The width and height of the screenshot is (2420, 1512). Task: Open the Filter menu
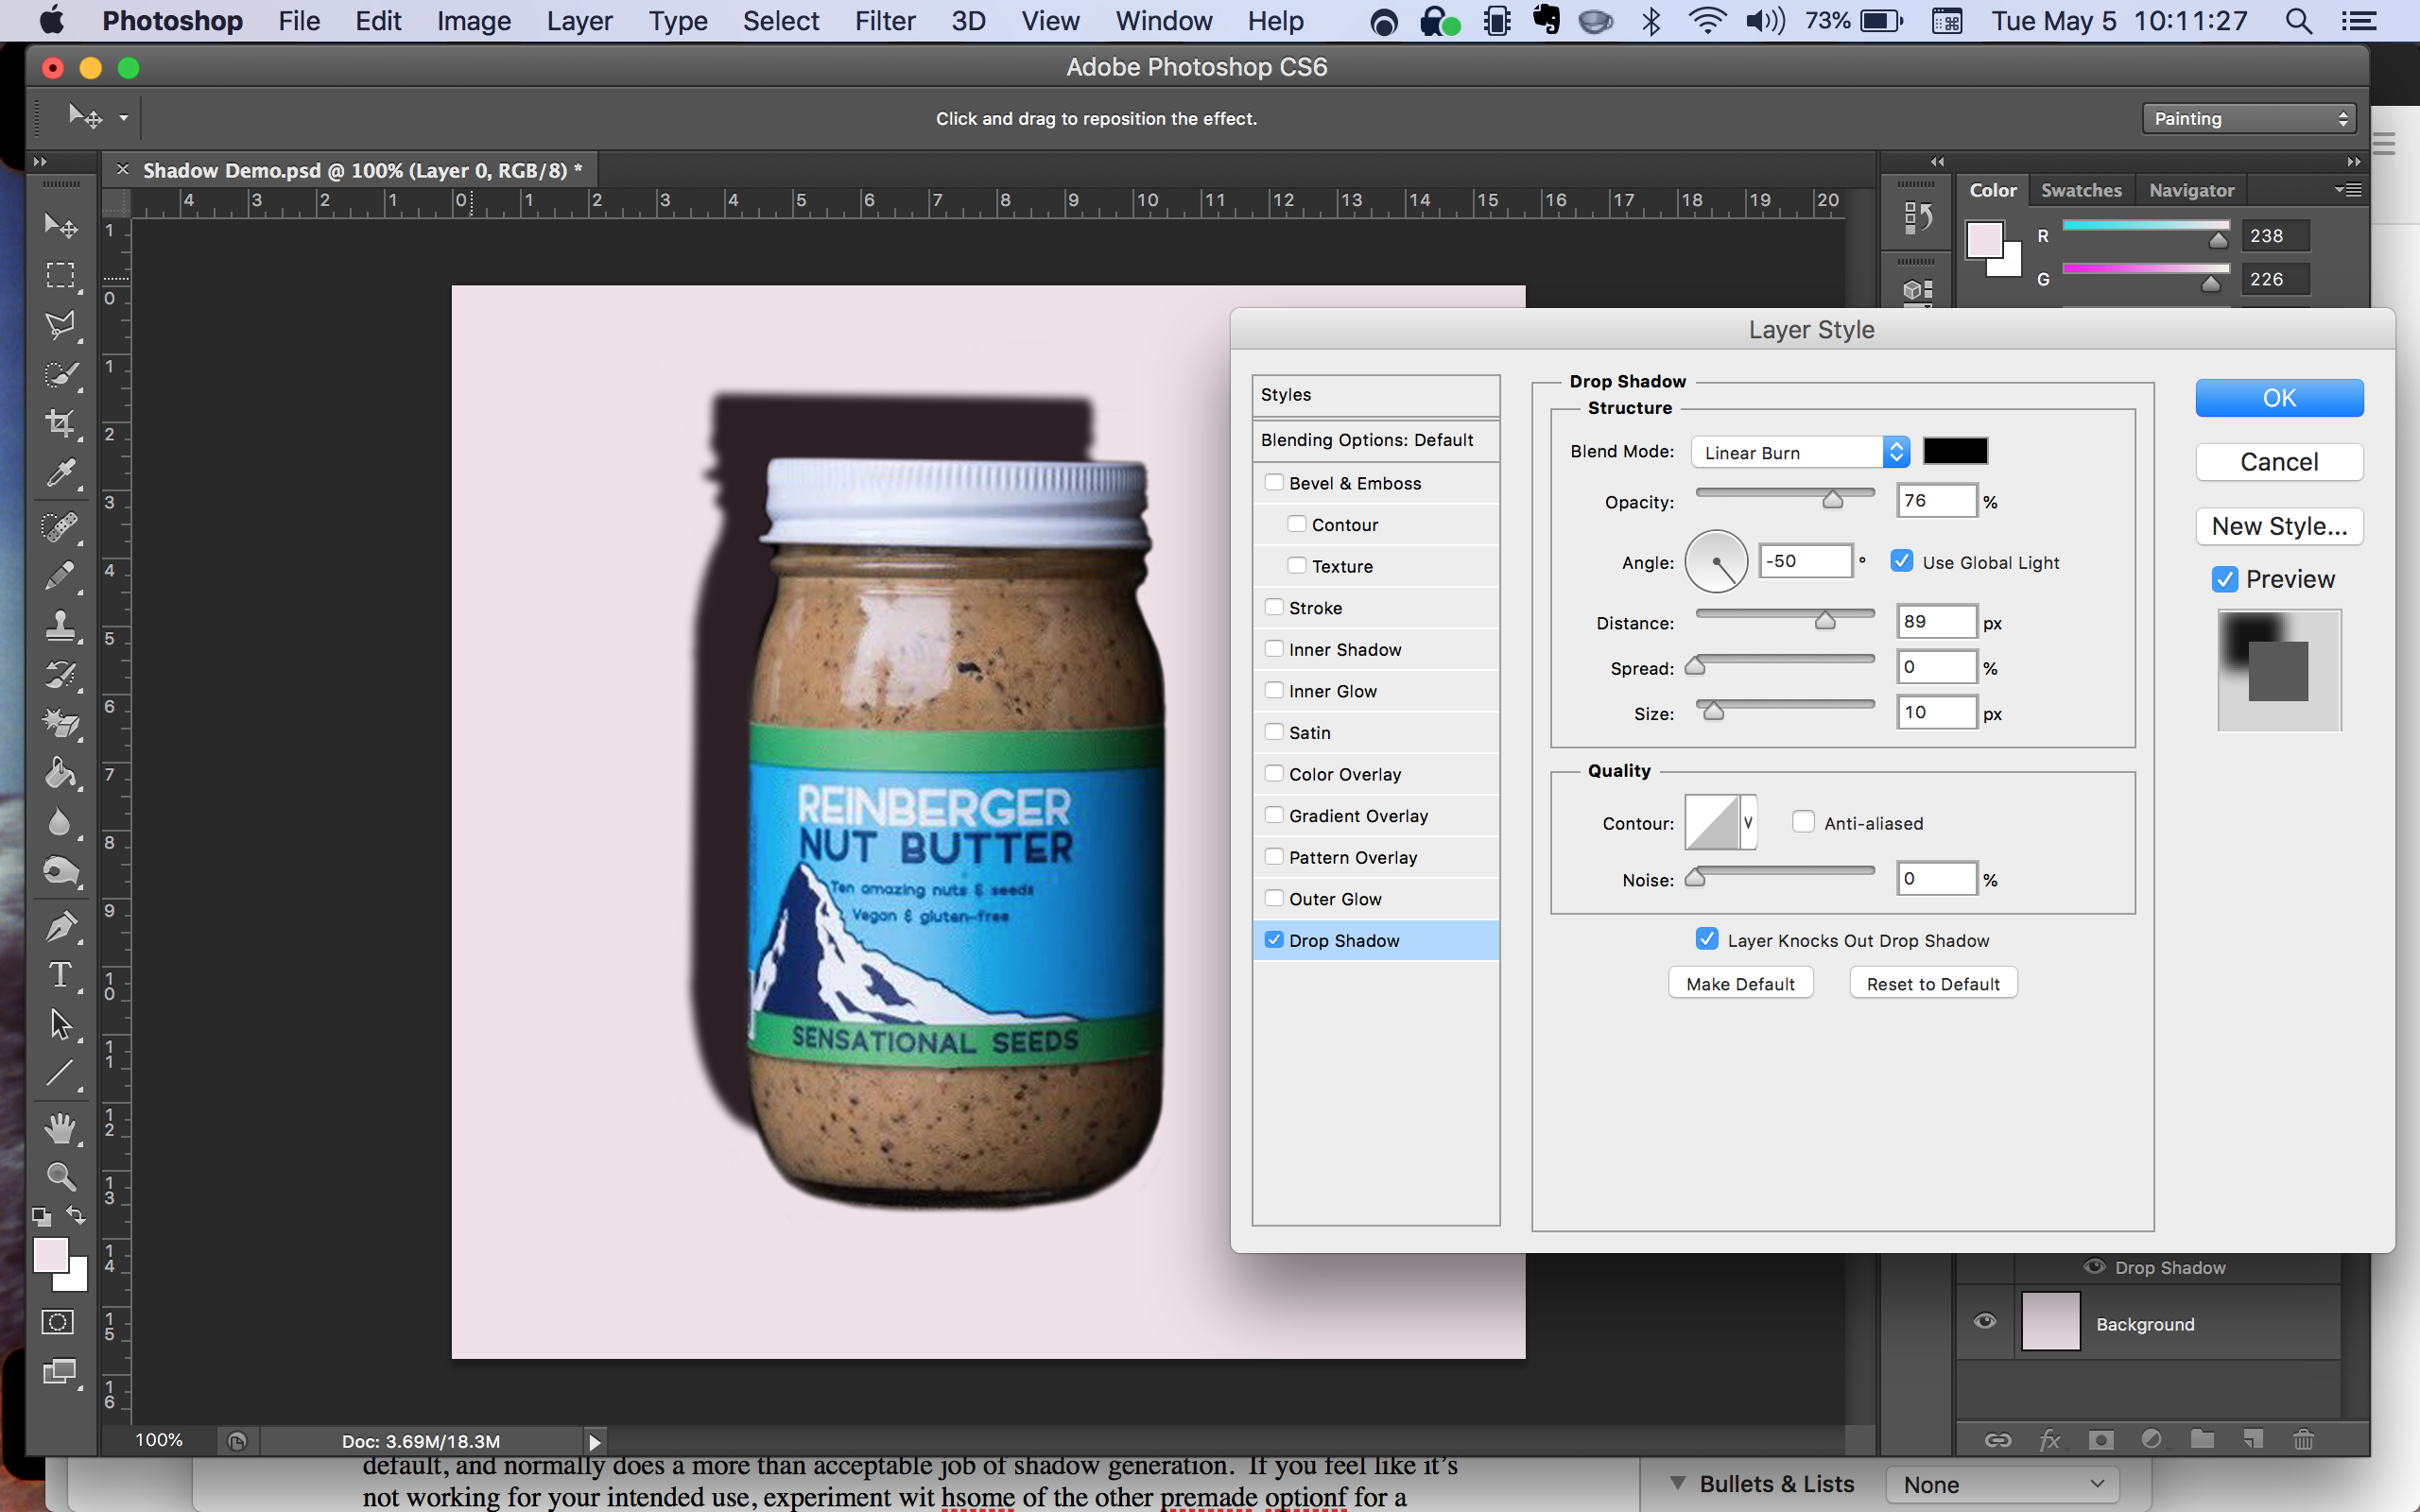point(884,21)
